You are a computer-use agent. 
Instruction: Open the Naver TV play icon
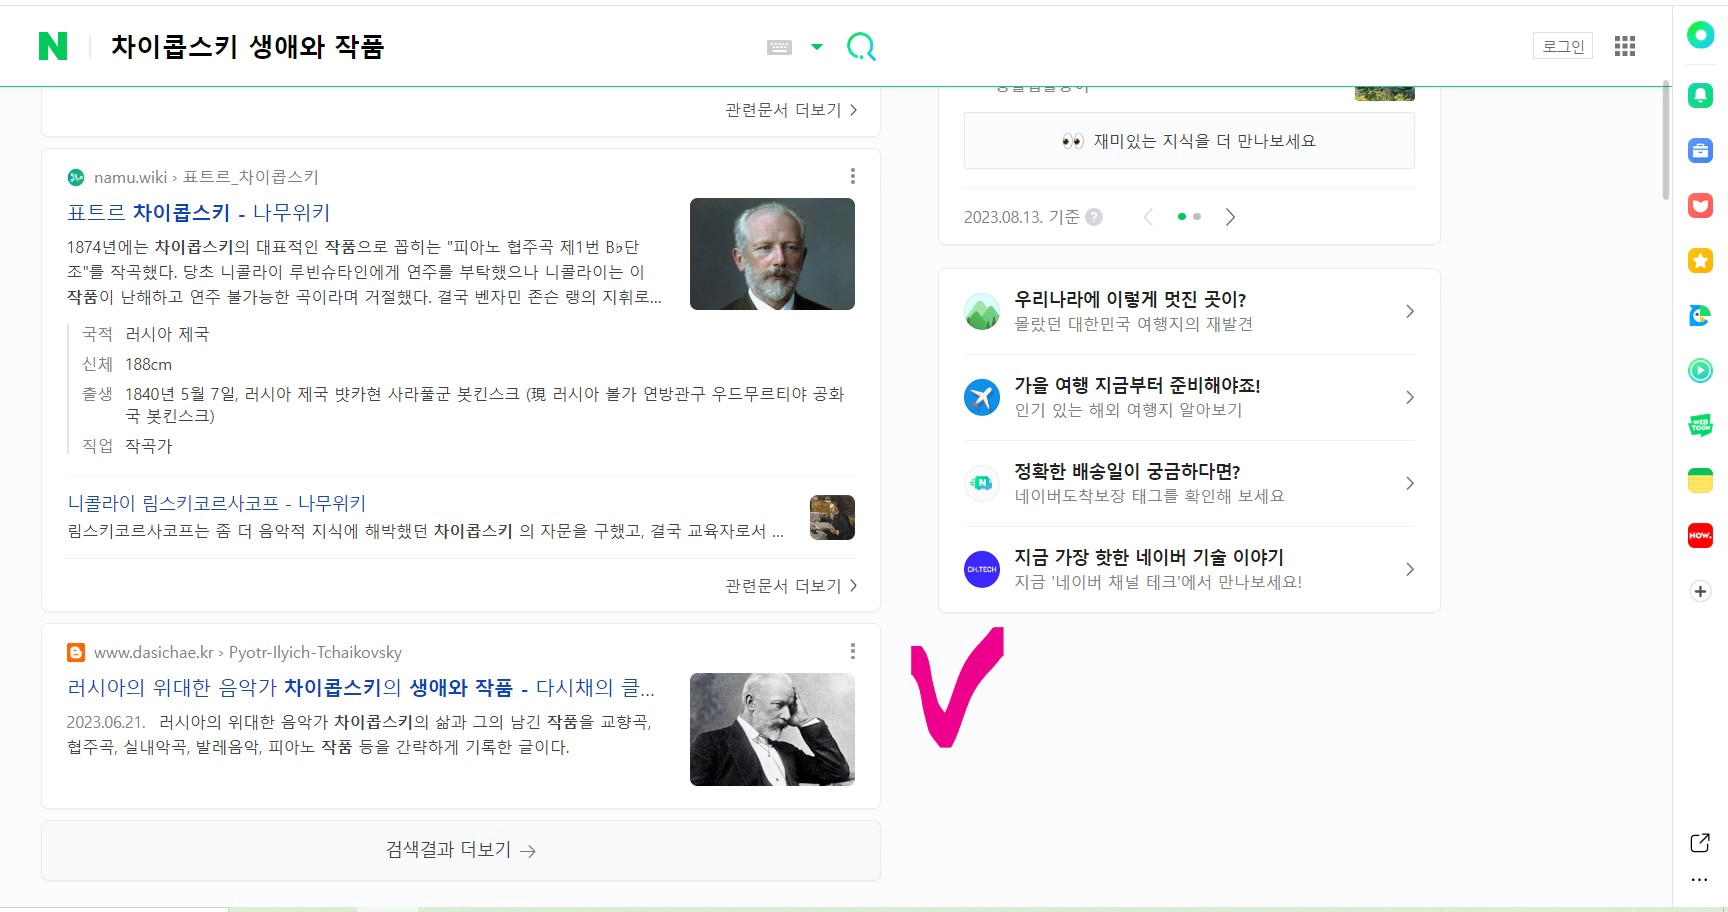1700,370
